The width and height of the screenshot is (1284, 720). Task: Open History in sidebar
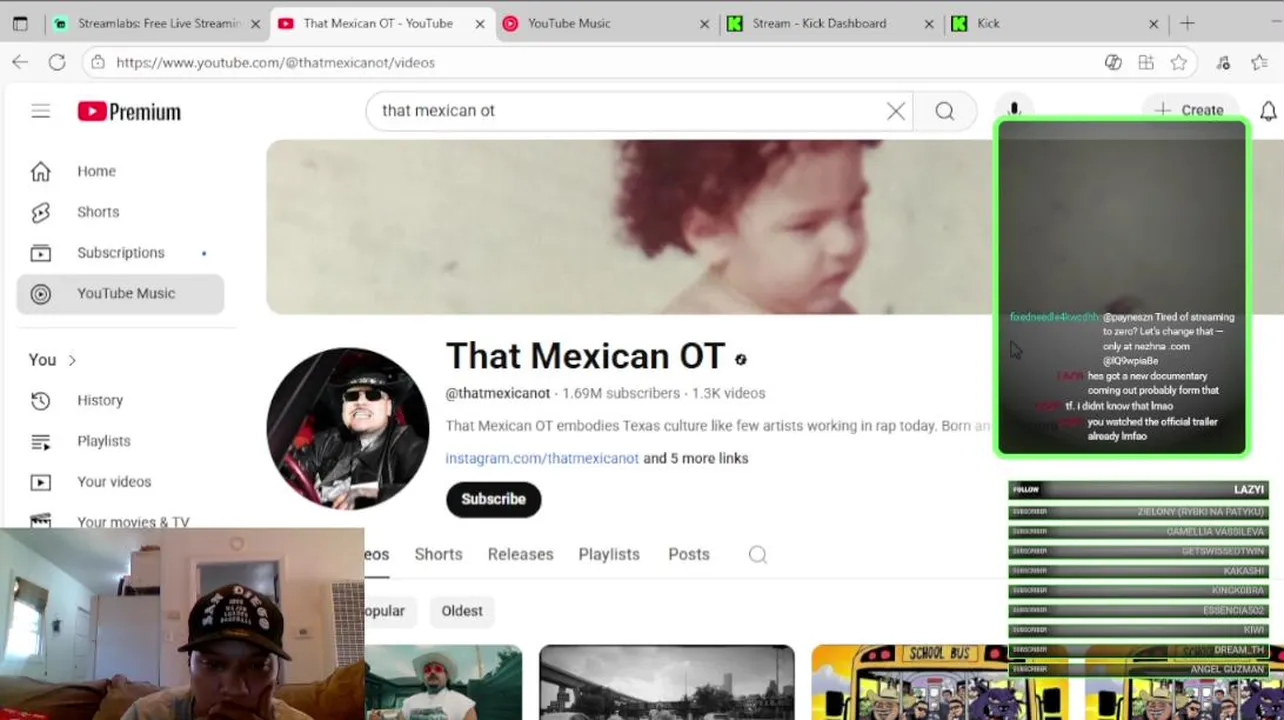pos(120,400)
